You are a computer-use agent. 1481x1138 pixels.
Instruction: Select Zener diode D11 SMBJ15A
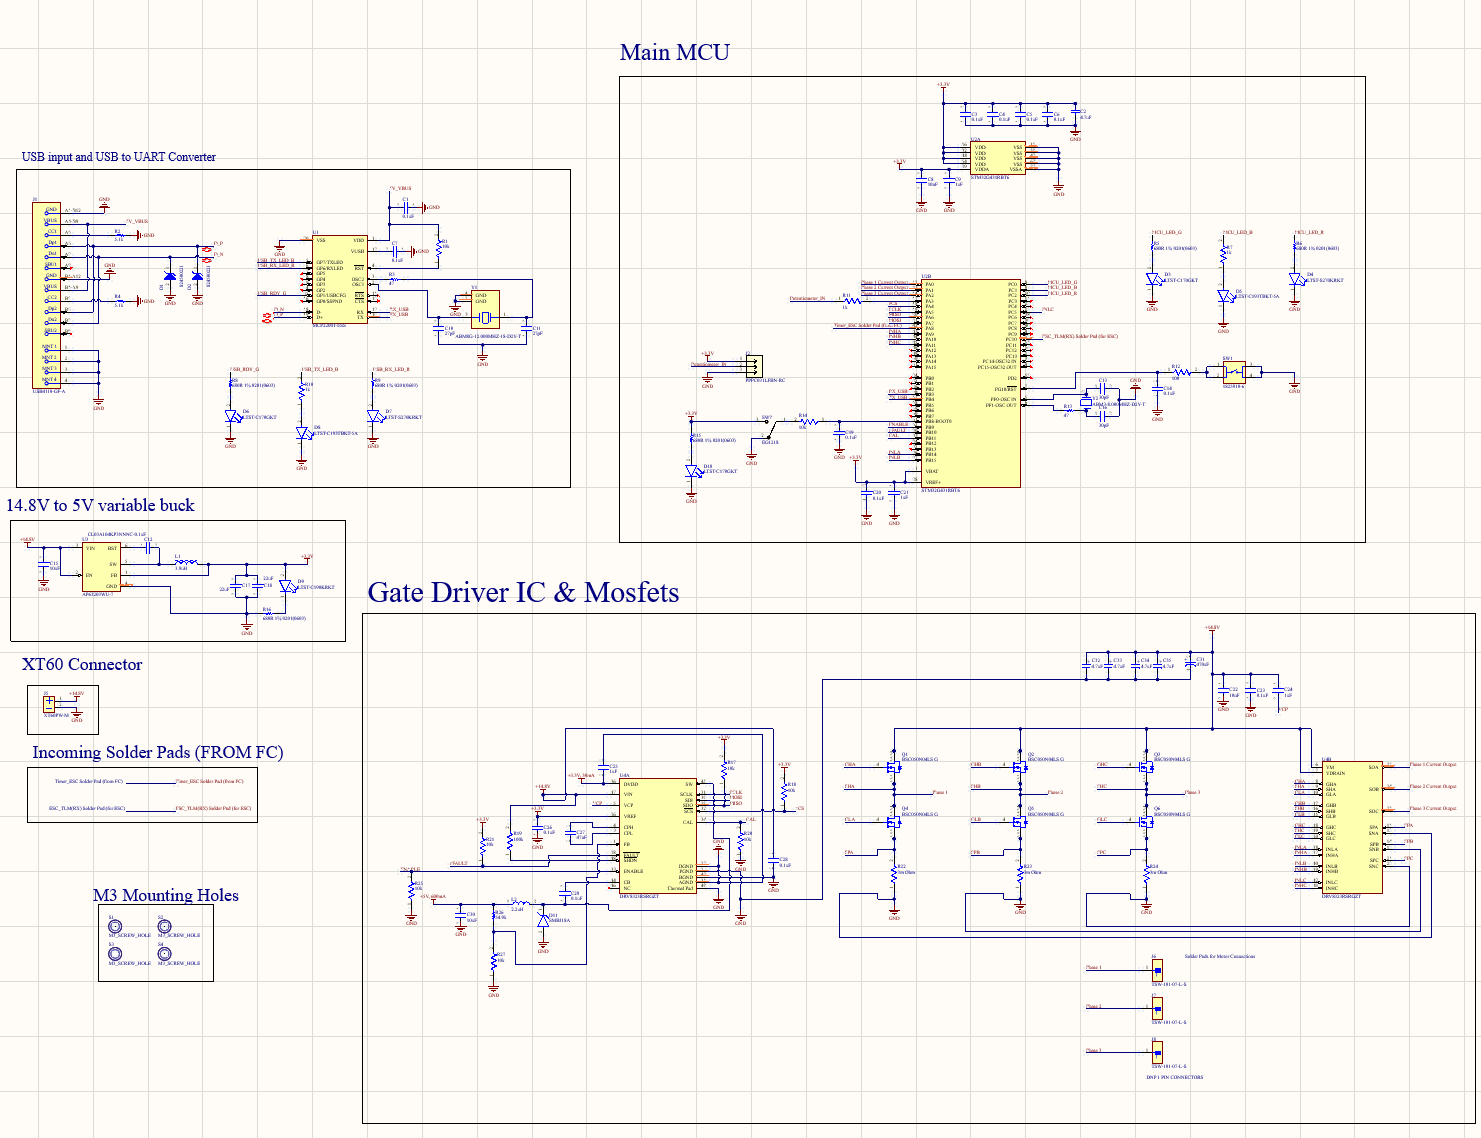point(543,919)
